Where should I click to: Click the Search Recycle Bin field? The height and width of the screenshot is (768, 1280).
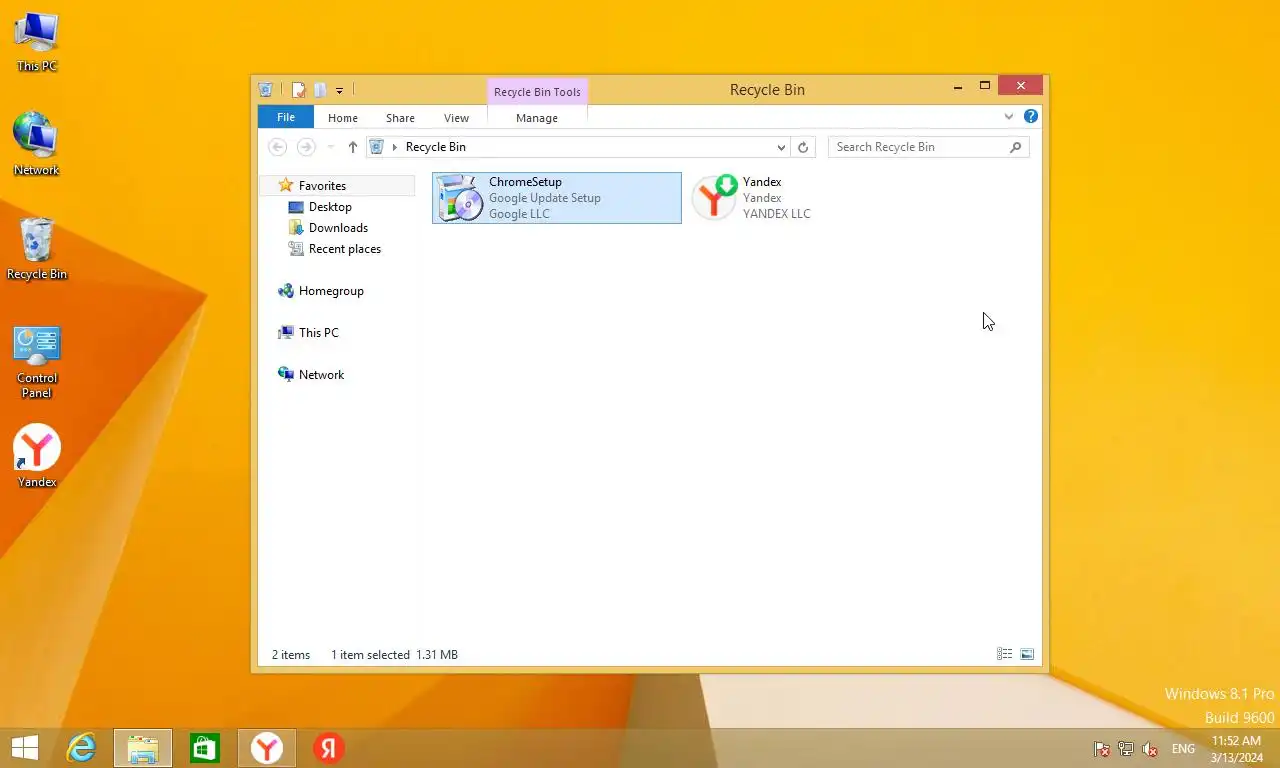tap(928, 147)
